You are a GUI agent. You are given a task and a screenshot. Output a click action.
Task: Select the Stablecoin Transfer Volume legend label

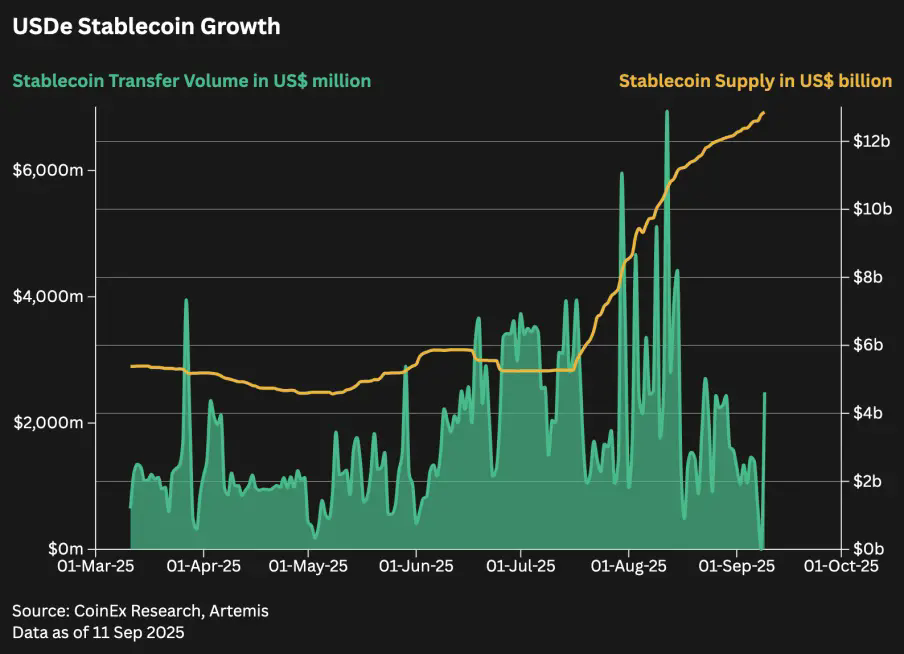(191, 81)
